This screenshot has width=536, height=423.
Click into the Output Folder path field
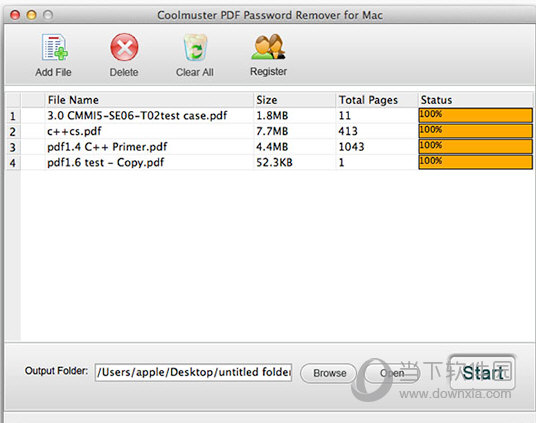(x=193, y=372)
